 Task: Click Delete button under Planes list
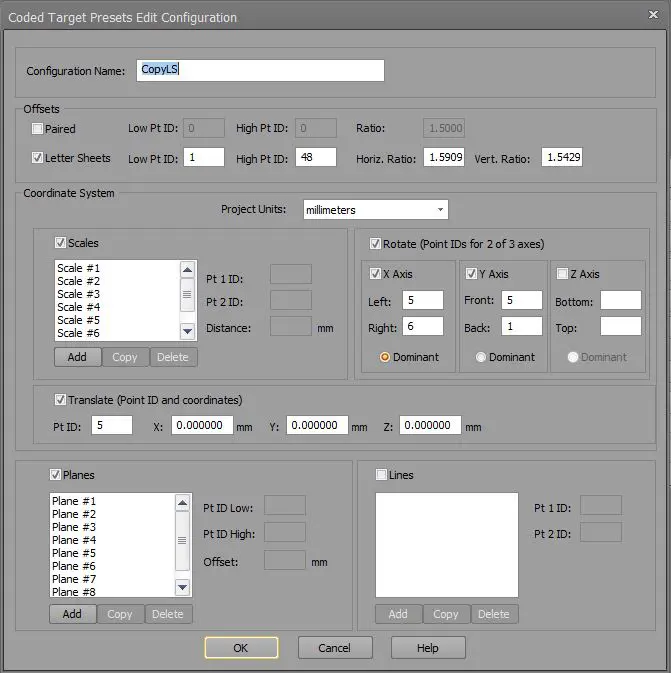click(168, 614)
